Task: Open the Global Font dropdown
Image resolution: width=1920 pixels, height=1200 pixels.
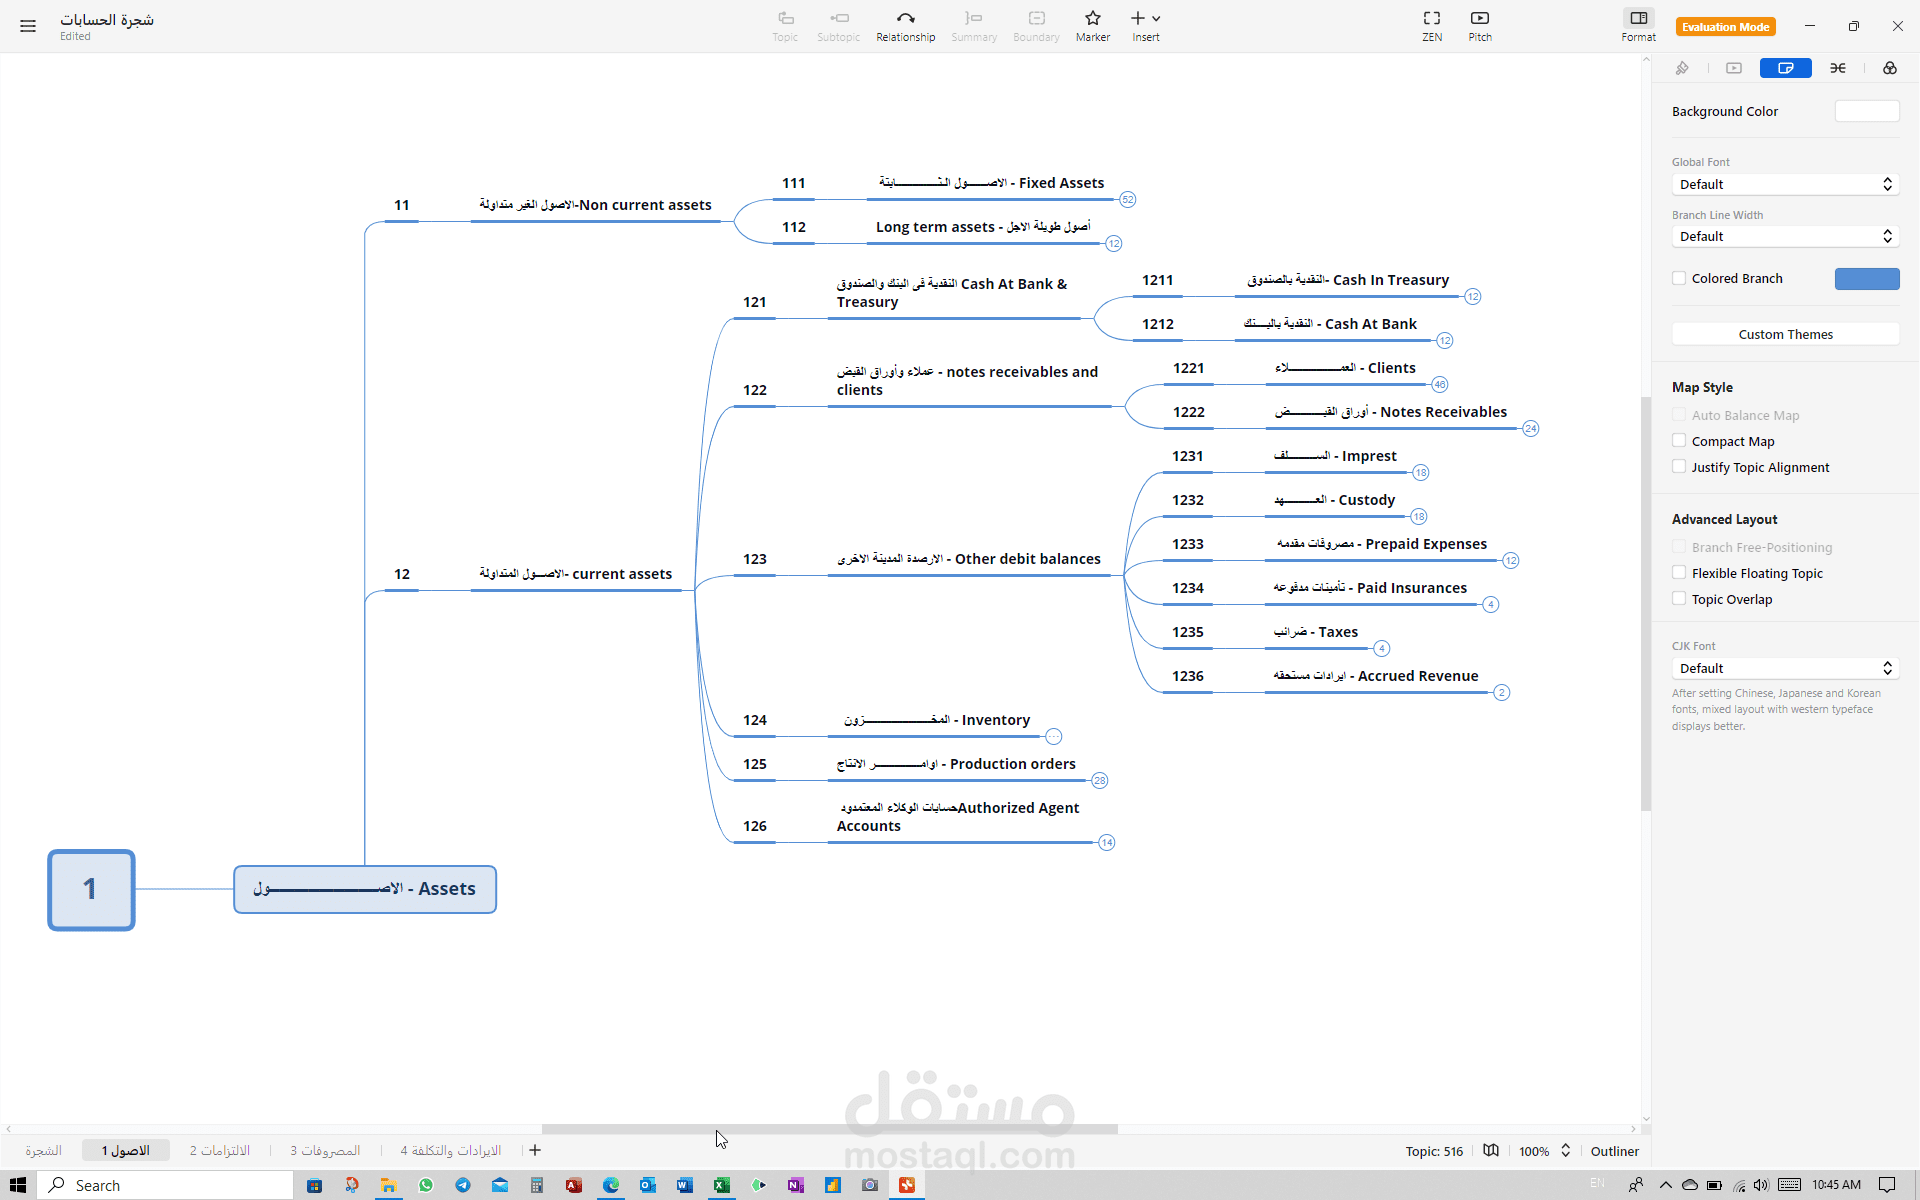Action: (x=1785, y=184)
